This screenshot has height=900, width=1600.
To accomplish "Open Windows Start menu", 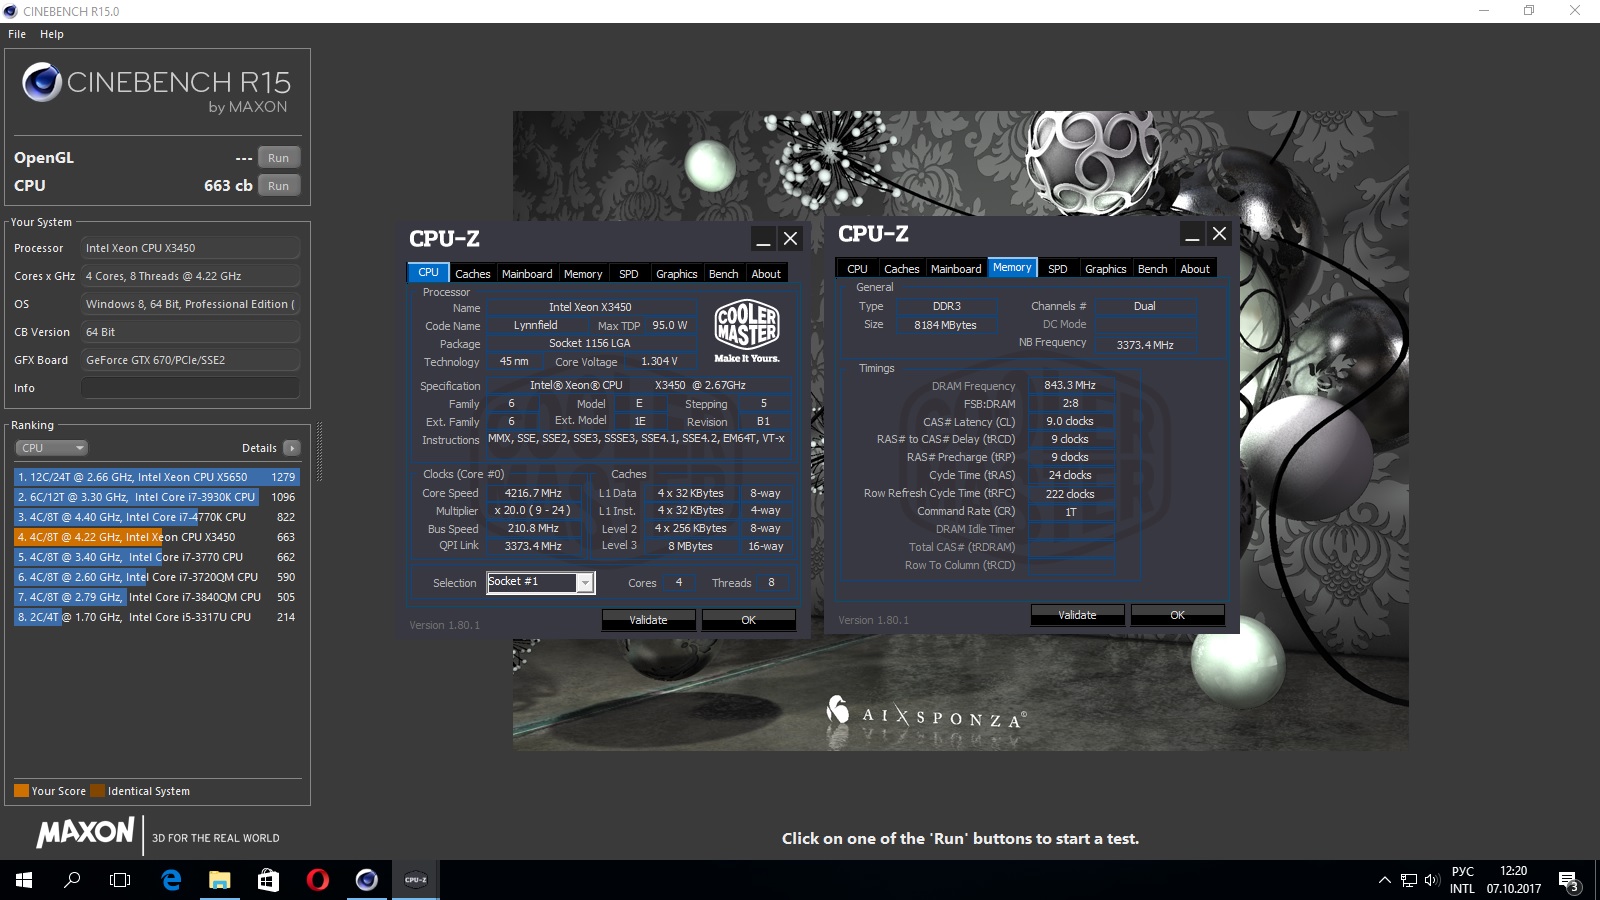I will (24, 880).
